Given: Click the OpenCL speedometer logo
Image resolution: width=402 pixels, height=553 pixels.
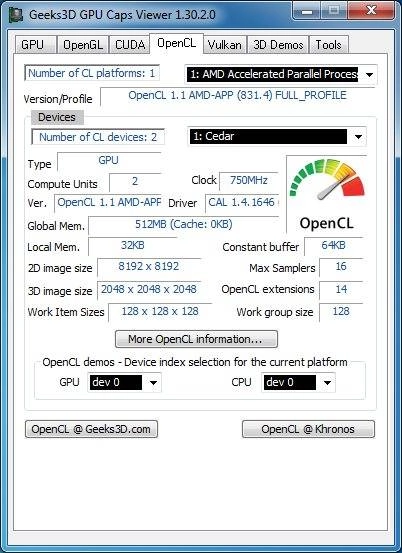Looking at the screenshot, I should pyautogui.click(x=327, y=194).
